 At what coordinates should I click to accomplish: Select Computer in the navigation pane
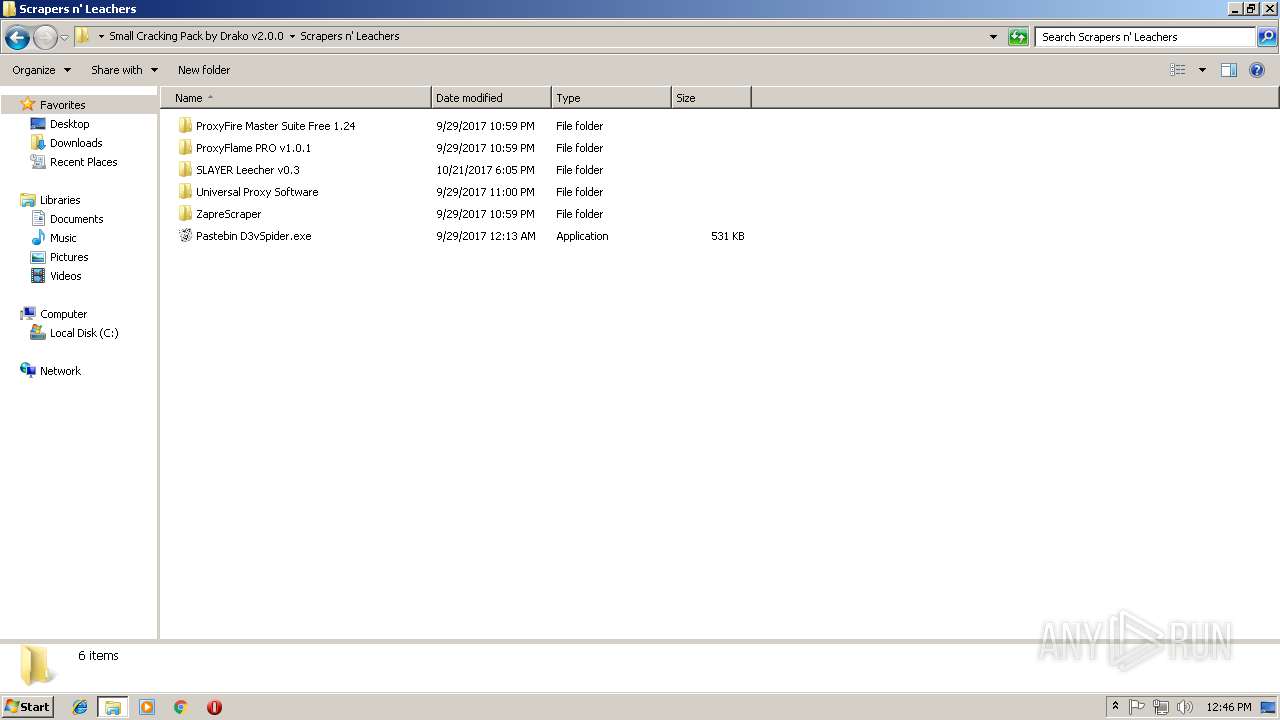pyautogui.click(x=63, y=314)
